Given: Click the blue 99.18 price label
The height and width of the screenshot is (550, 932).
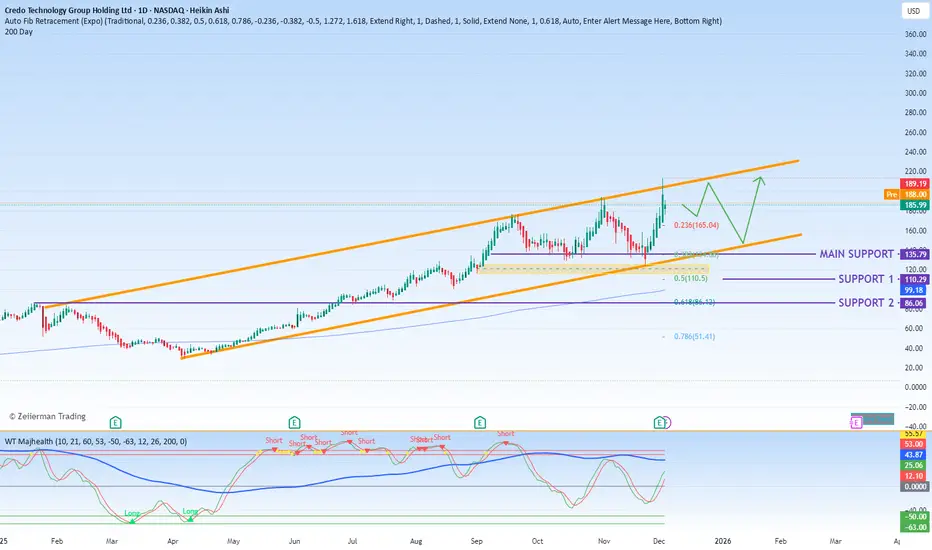Looking at the screenshot, I should point(914,290).
